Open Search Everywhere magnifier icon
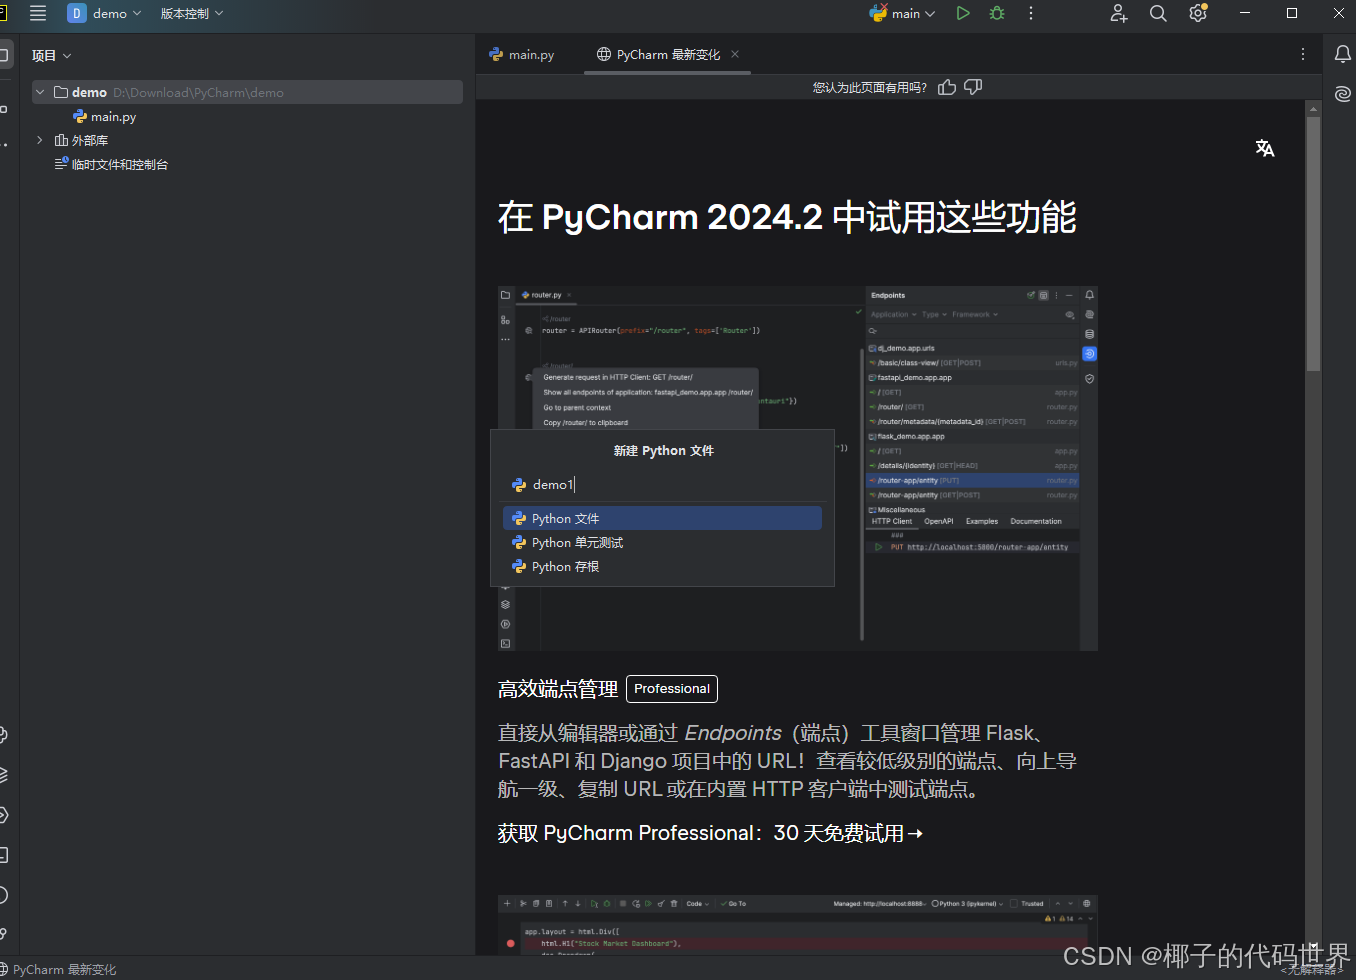The width and height of the screenshot is (1356, 980). pyautogui.click(x=1158, y=13)
